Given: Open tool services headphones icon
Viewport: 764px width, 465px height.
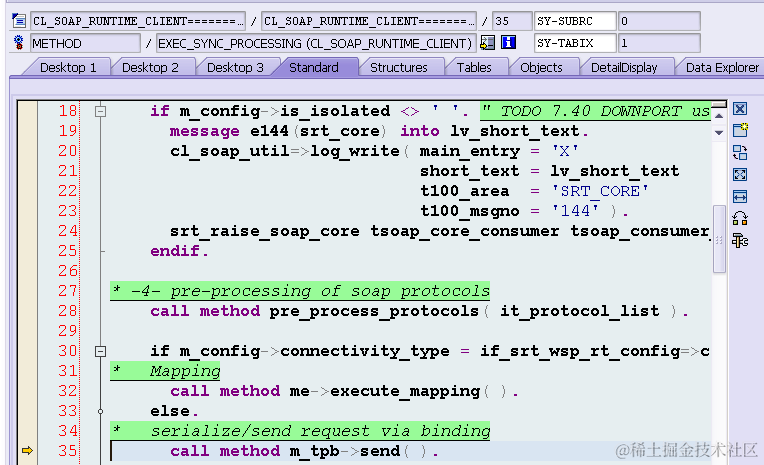Looking at the screenshot, I should pyautogui.click(x=740, y=218).
